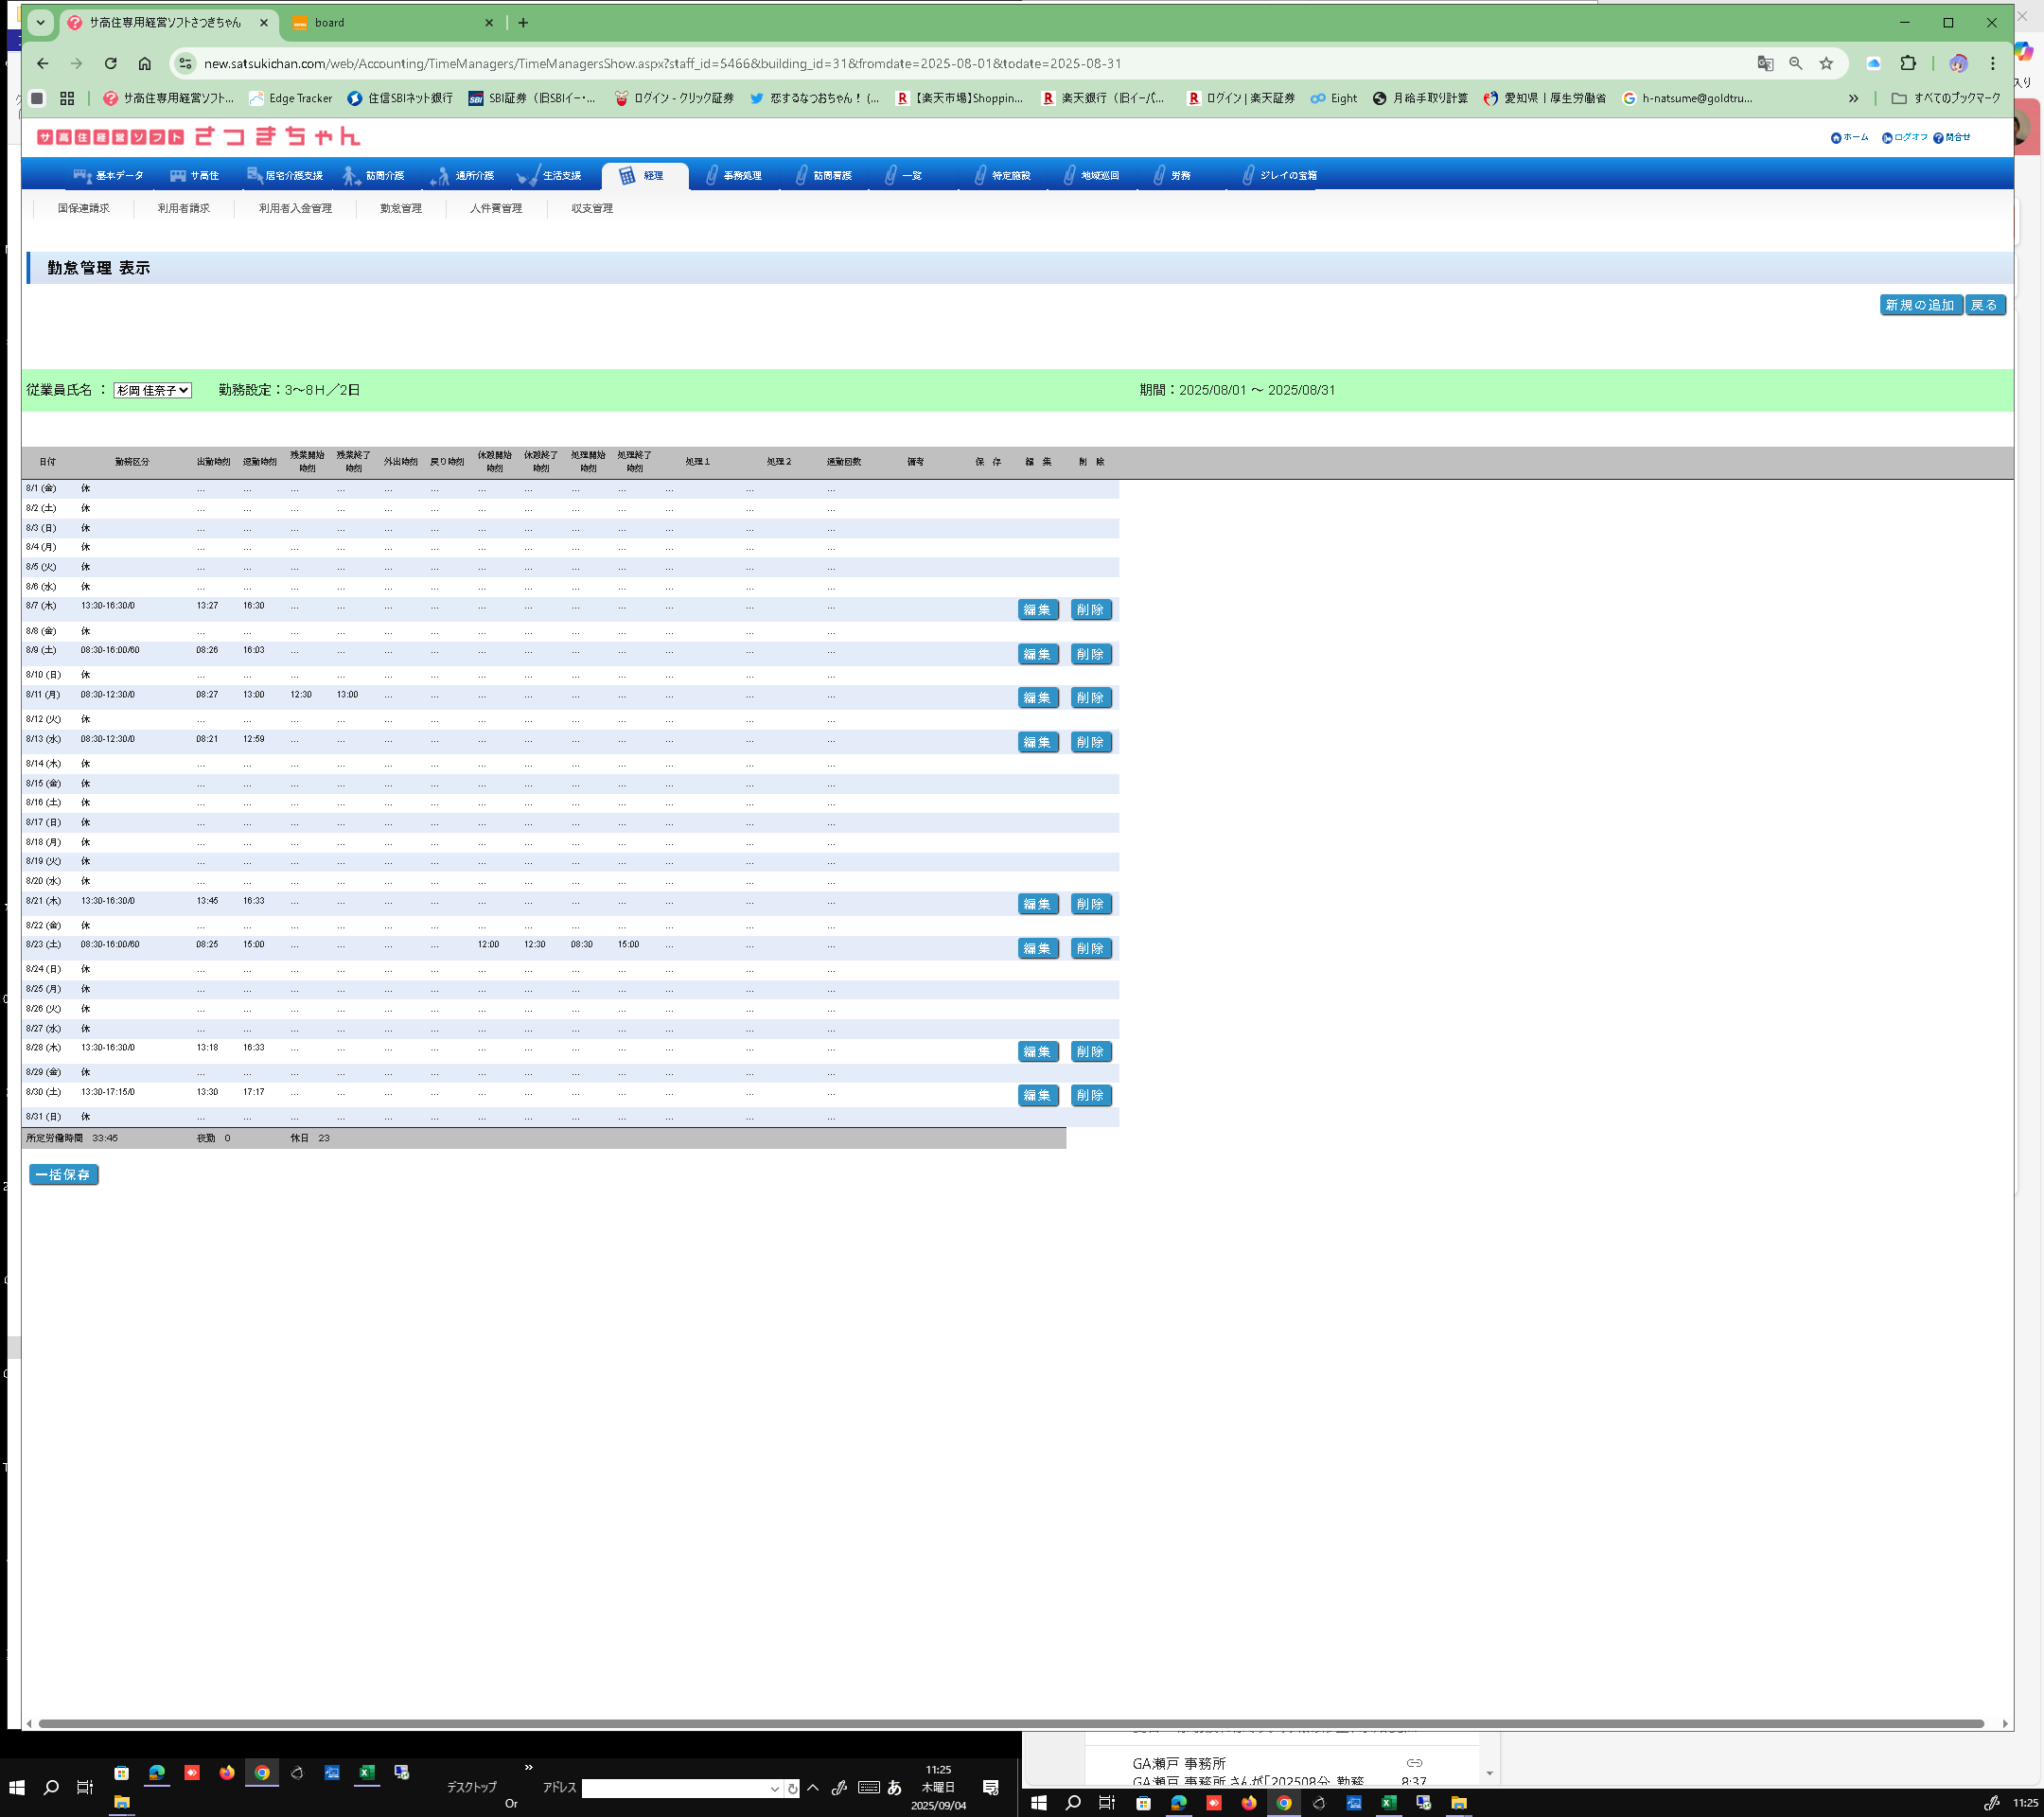Open the Chrome extensions puzzle icon
Image resolution: width=2044 pixels, height=1817 pixels.
(1907, 64)
